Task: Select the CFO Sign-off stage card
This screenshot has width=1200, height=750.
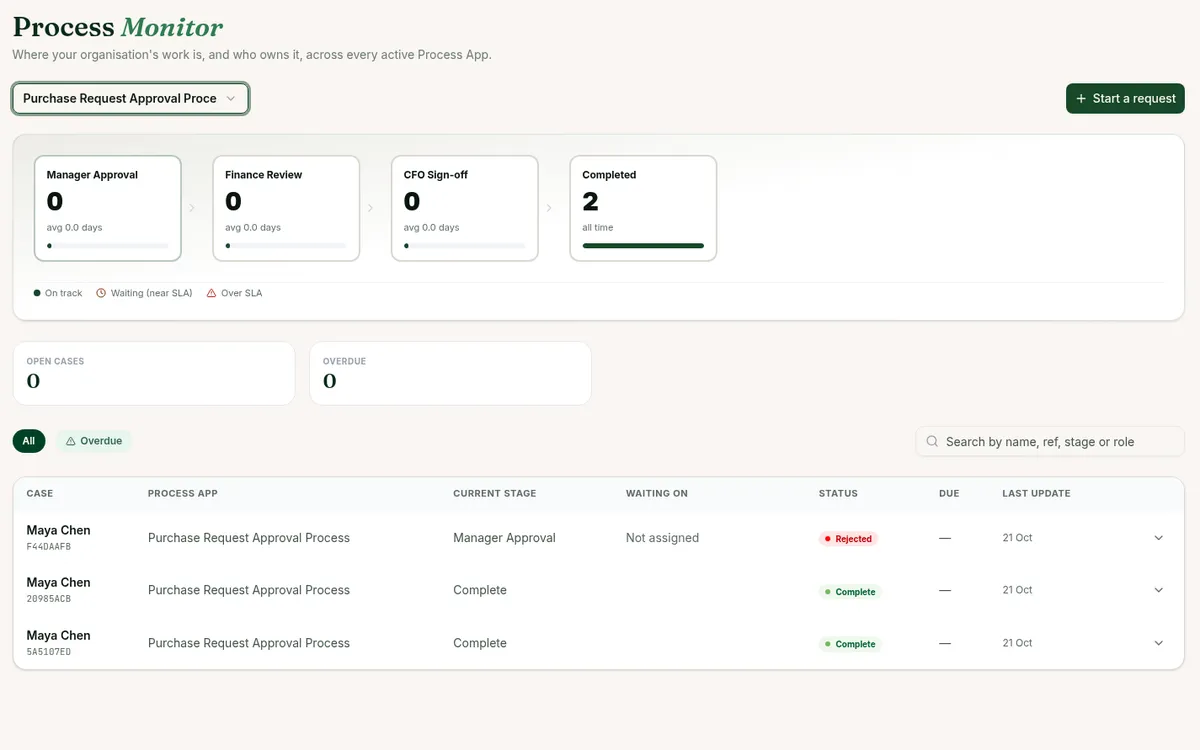Action: [x=465, y=208]
